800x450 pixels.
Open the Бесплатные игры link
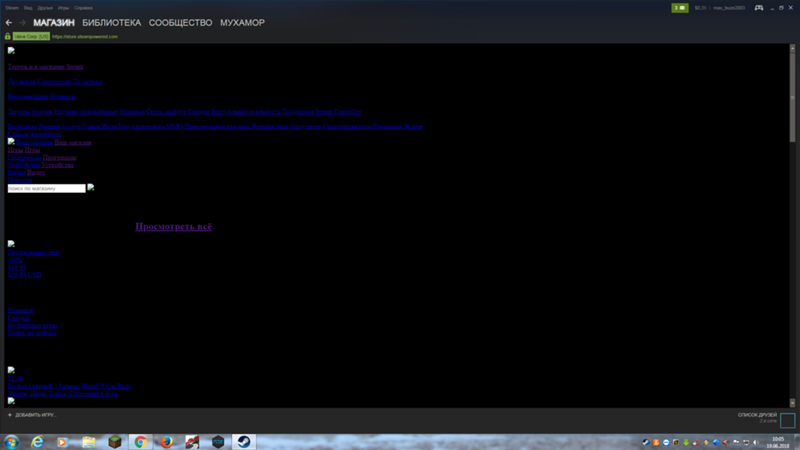tap(32, 326)
